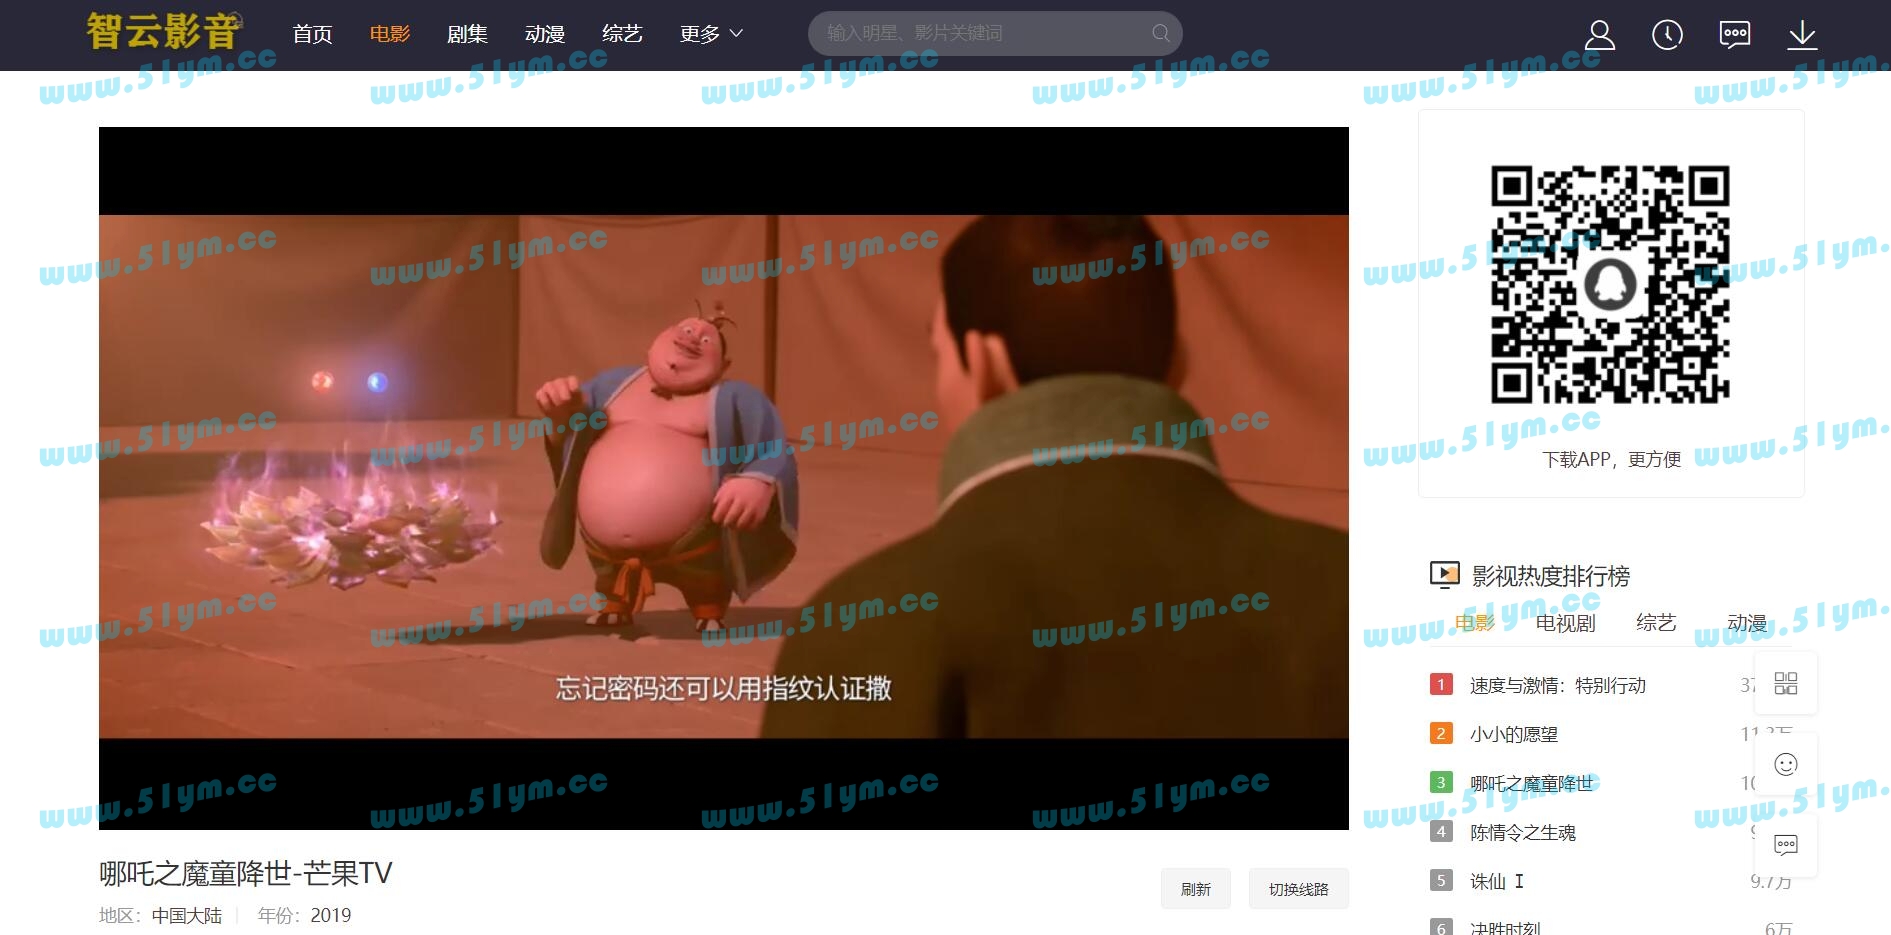Click the search magnifier icon
The width and height of the screenshot is (1891, 935).
click(x=1160, y=33)
